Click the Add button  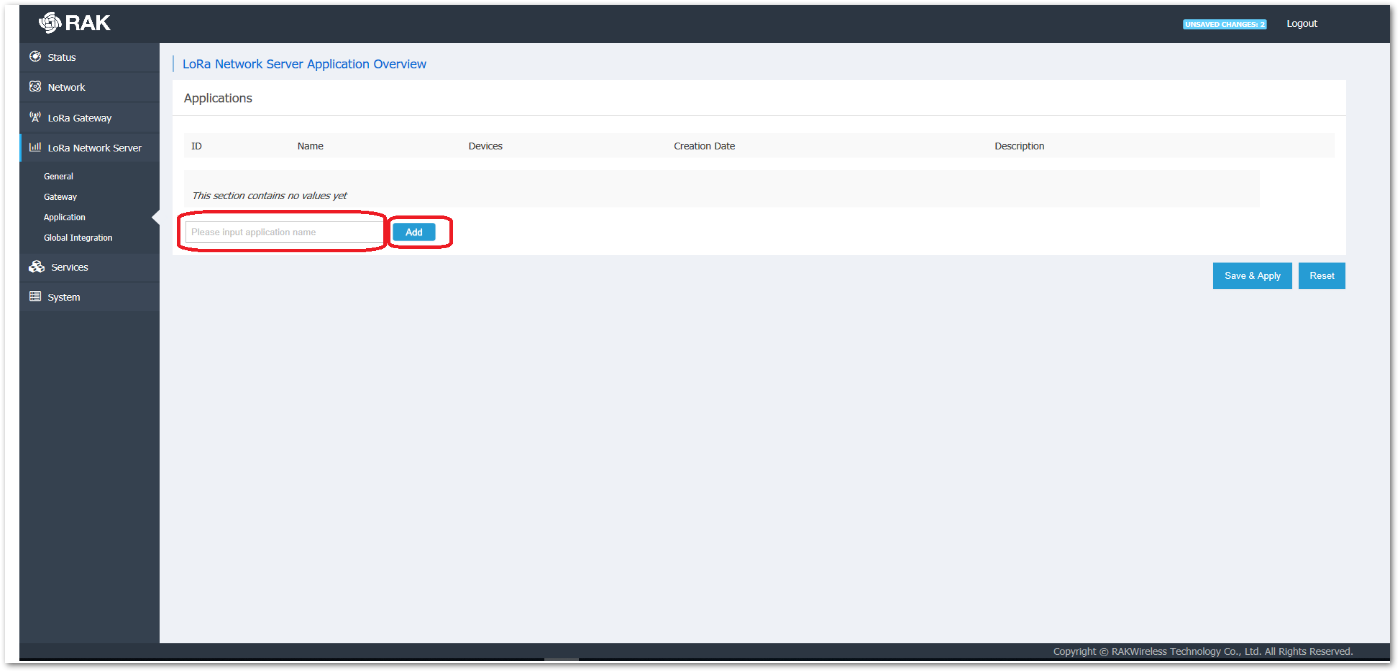[414, 231]
